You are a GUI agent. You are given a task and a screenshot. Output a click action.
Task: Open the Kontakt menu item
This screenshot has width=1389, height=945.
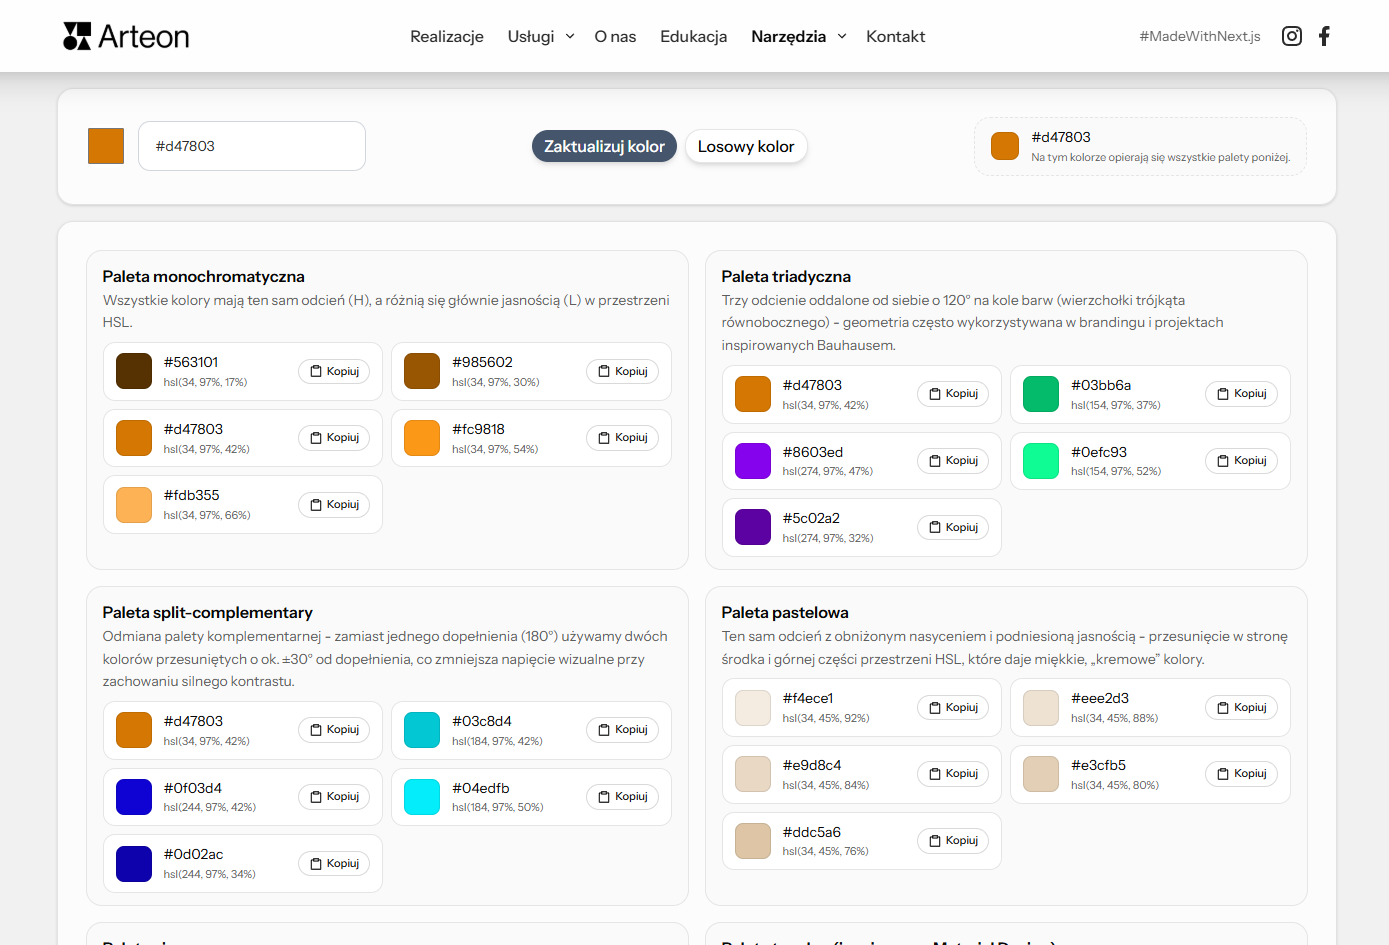[895, 36]
